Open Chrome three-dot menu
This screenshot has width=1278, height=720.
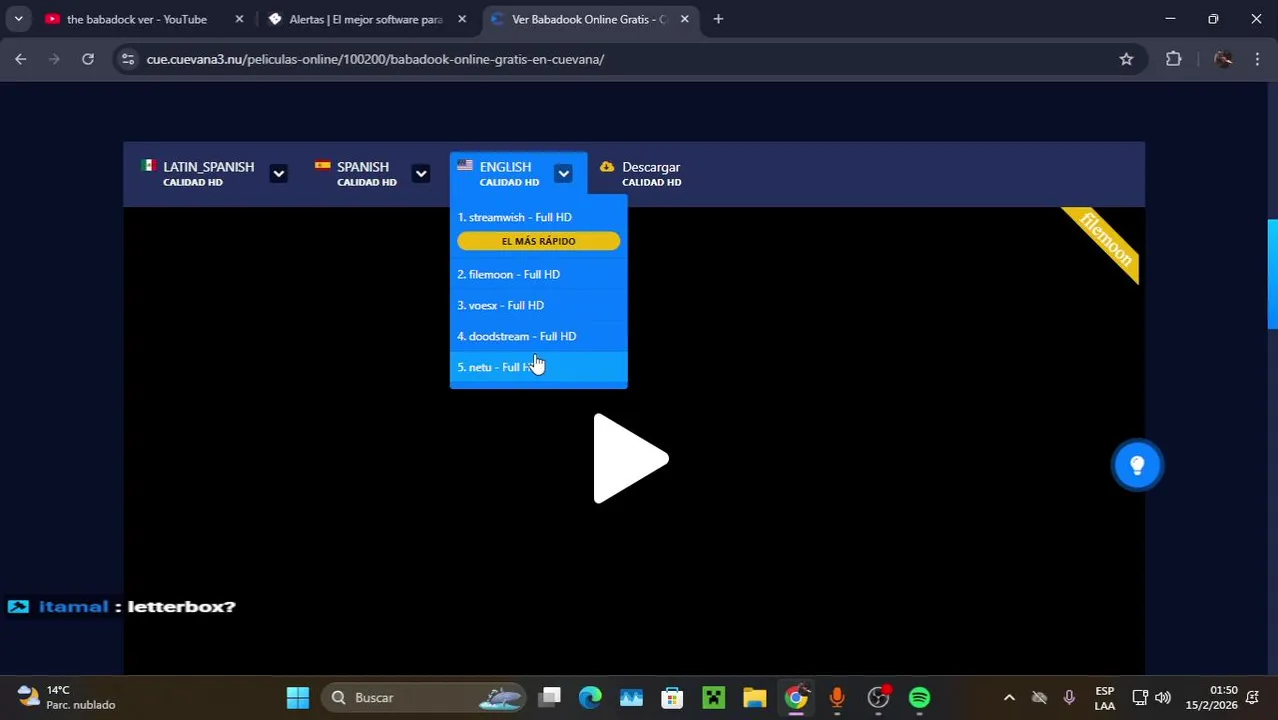point(1257,59)
